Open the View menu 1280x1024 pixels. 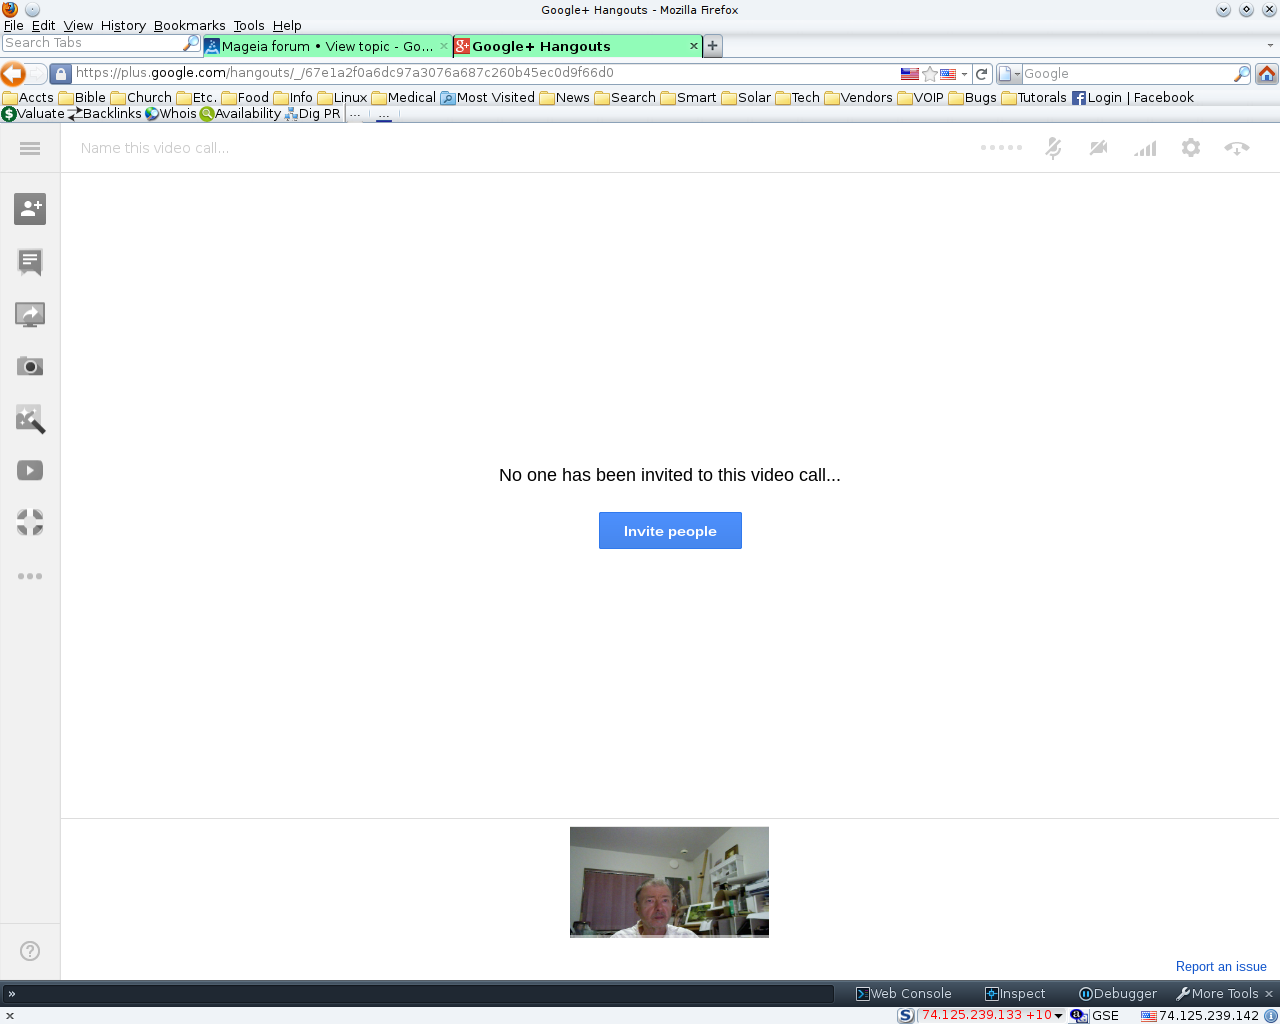click(78, 25)
